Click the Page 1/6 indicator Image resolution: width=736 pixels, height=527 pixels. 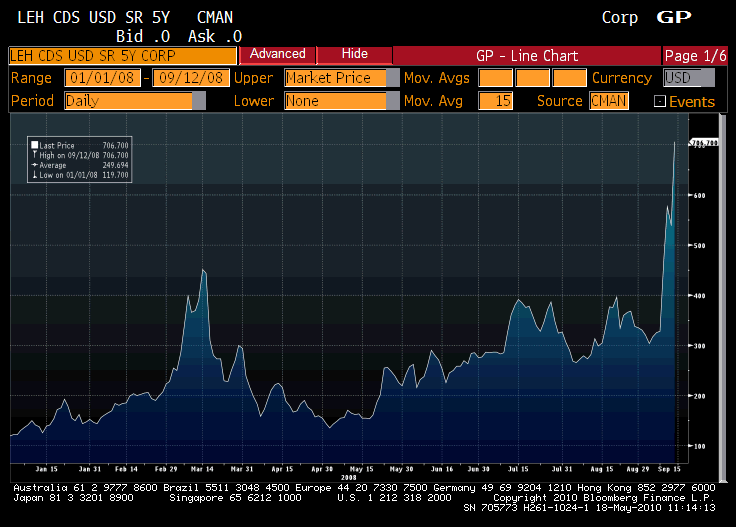point(695,56)
